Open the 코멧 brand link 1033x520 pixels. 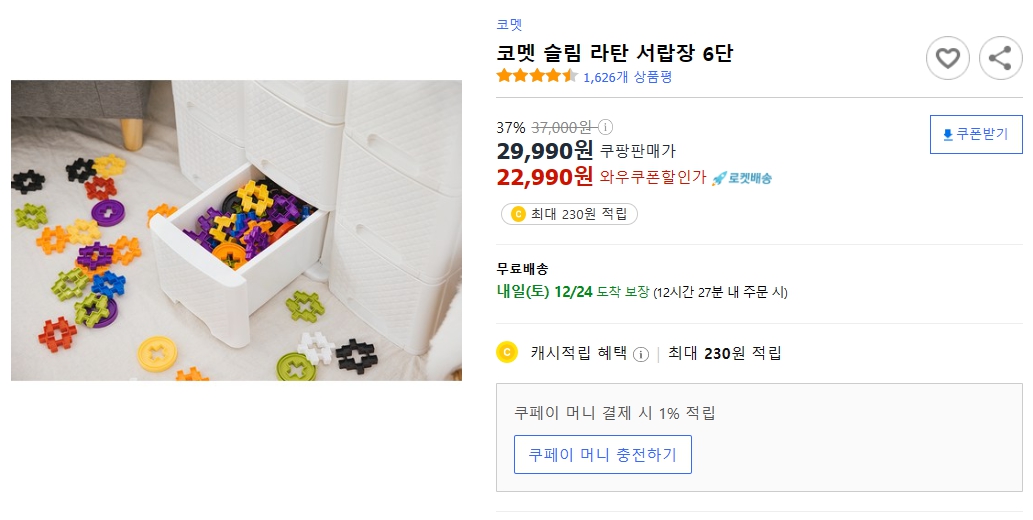509,25
